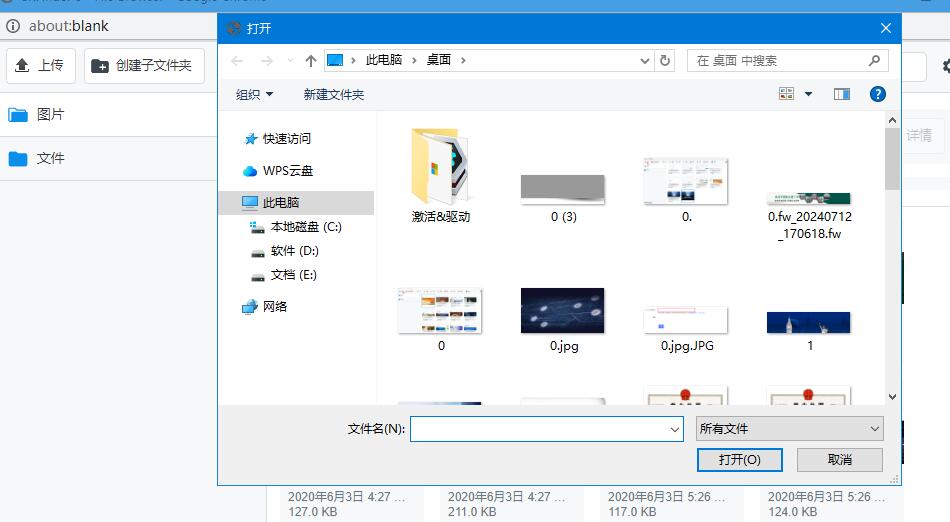The height and width of the screenshot is (522, 950).
Task: Click the 上传 upload button
Action: coord(38,66)
